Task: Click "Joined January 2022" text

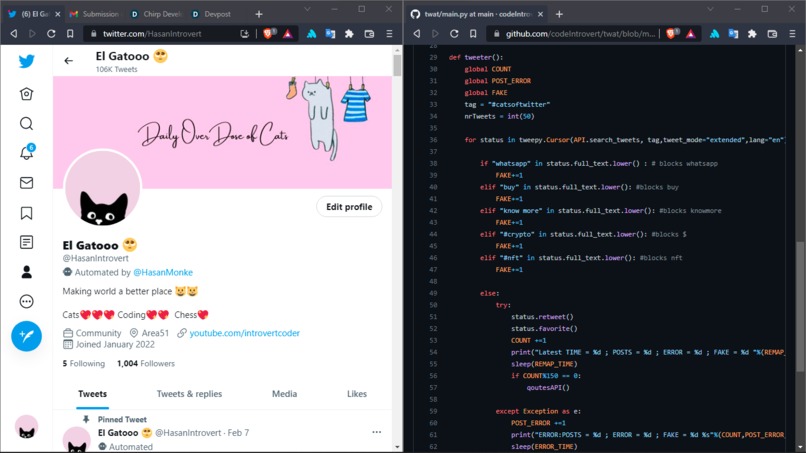Action: 115,345
